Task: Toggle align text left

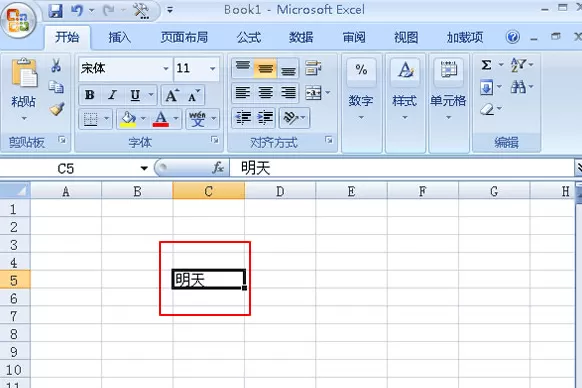Action: 243,93
